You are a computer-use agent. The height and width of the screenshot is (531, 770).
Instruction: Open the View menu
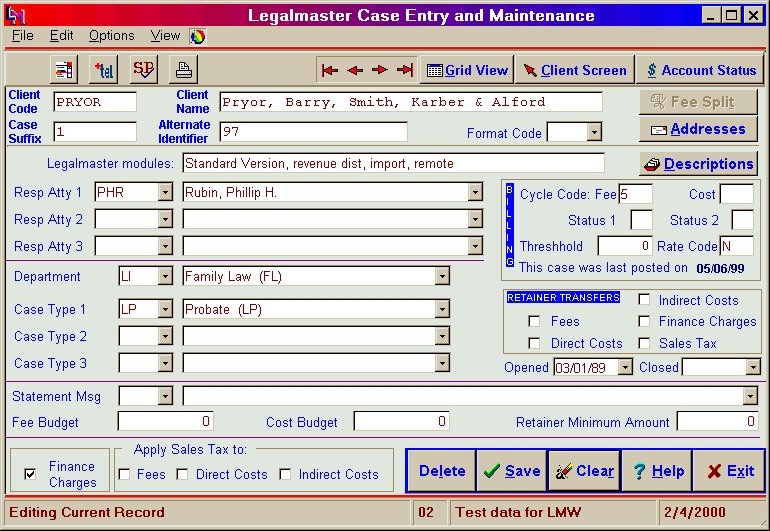[165, 36]
